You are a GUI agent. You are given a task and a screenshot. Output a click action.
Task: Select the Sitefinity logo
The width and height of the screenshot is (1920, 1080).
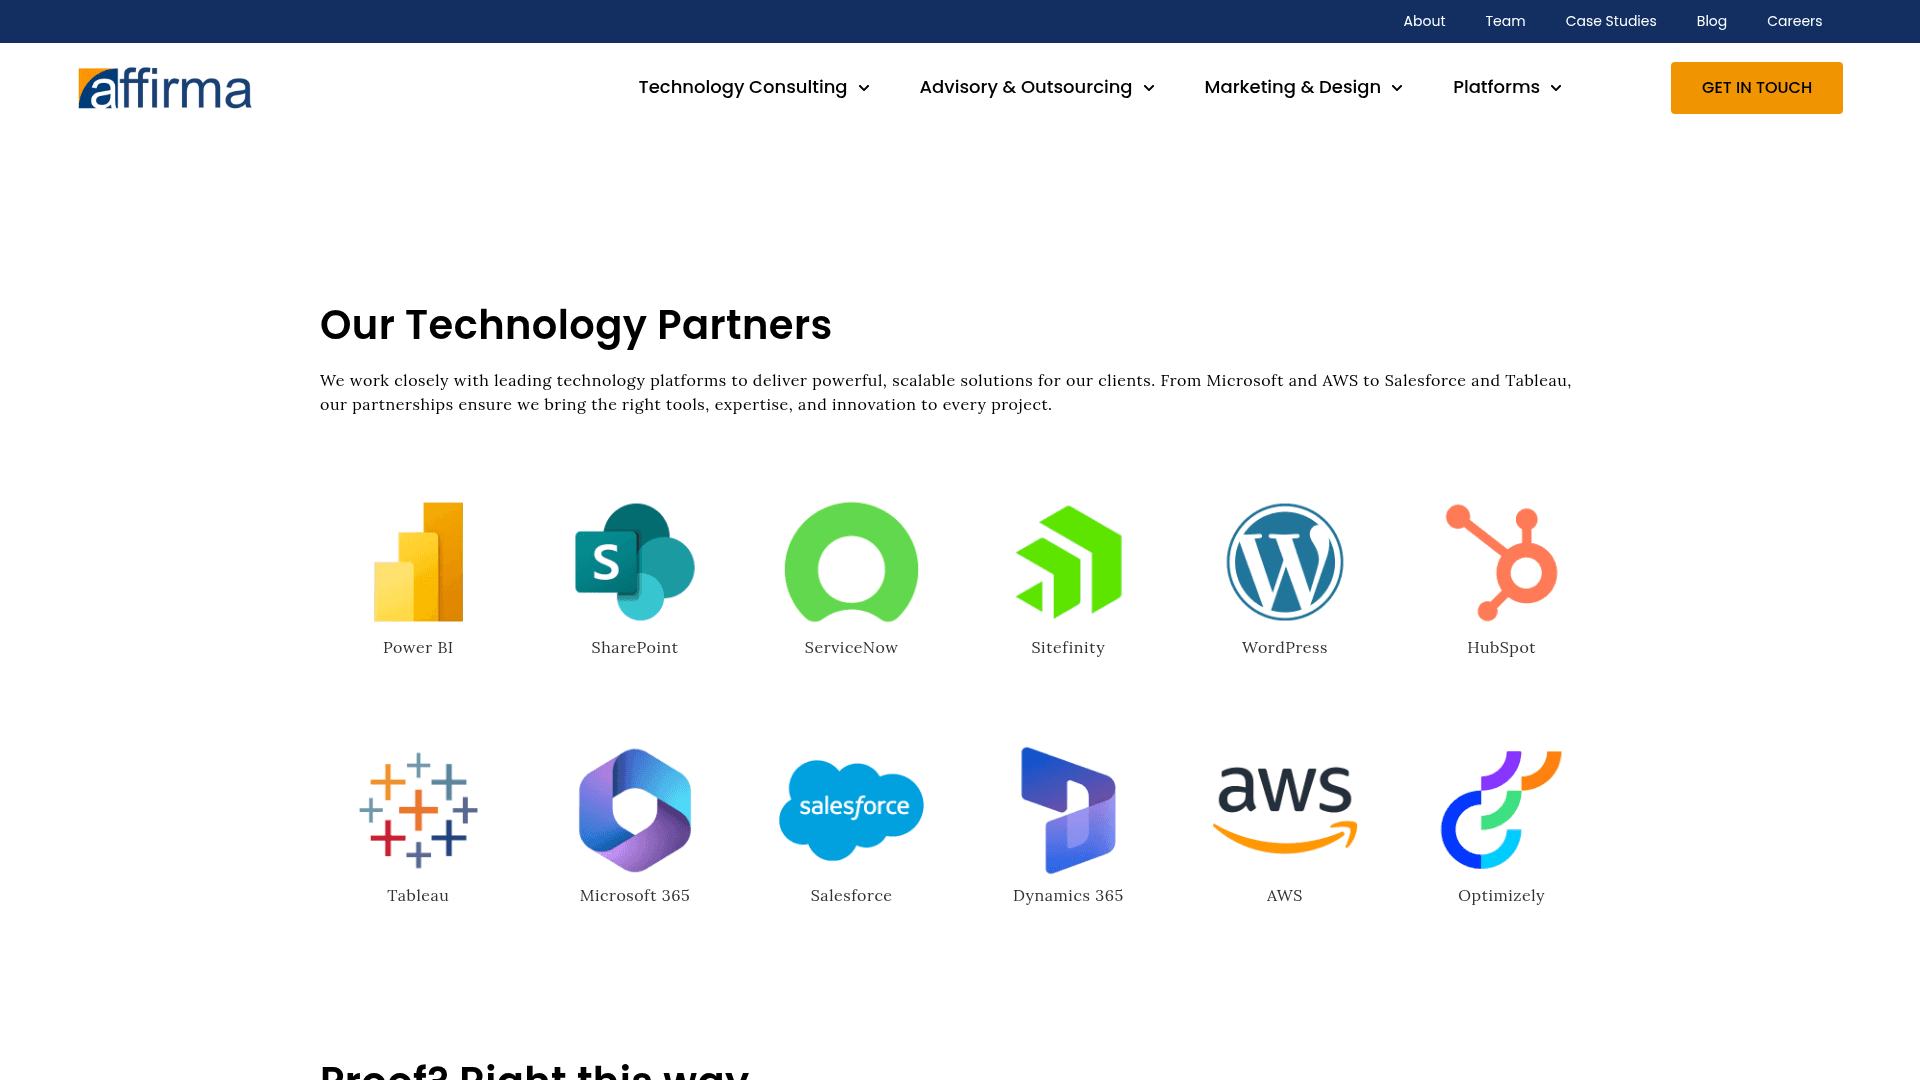[x=1068, y=562]
